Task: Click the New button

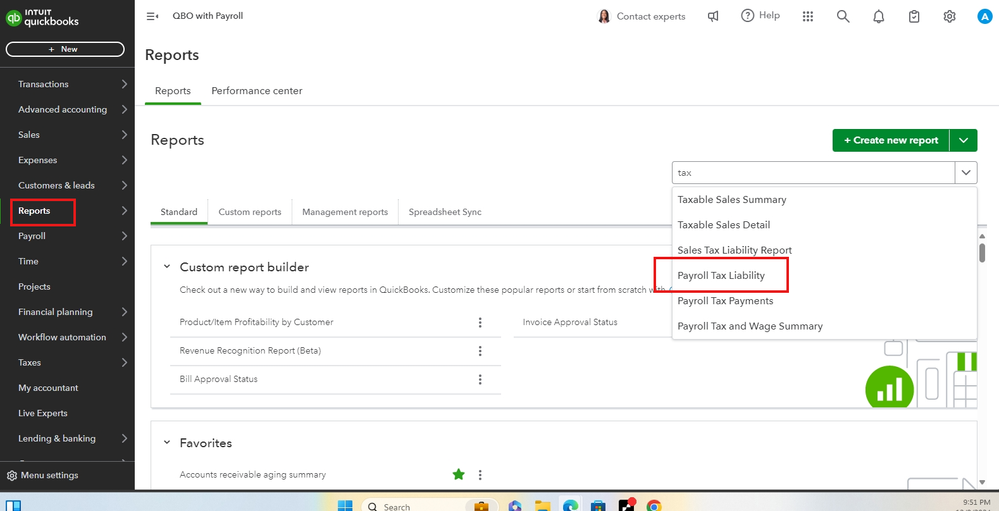Action: pyautogui.click(x=65, y=49)
